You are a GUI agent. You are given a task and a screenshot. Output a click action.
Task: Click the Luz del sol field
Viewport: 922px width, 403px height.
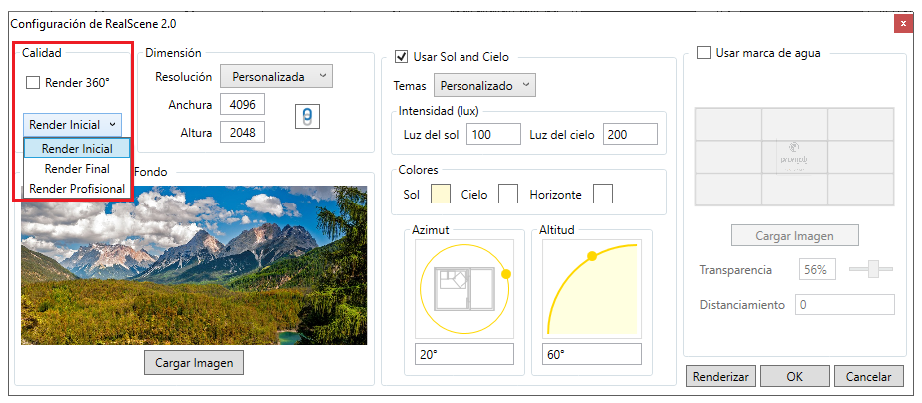tap(493, 134)
